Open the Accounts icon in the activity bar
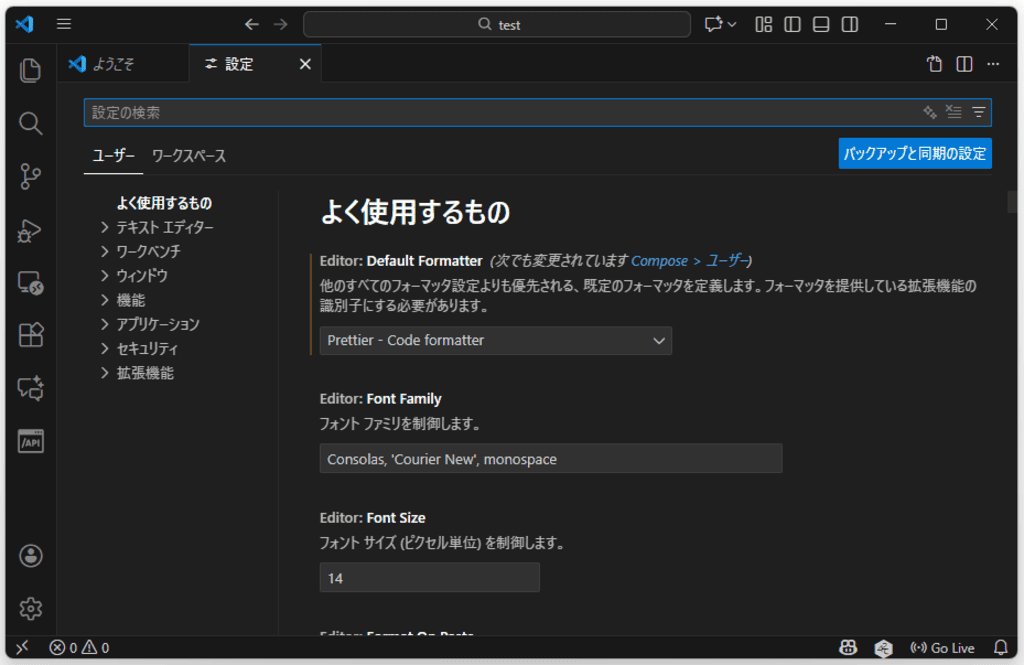This screenshot has width=1024, height=665. click(x=30, y=556)
